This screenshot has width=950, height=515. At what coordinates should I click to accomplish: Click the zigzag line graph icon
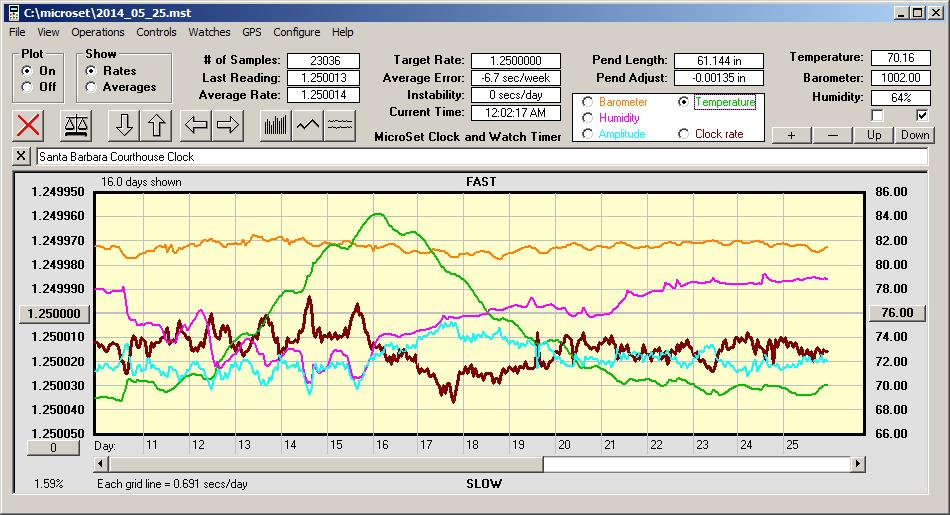[308, 125]
